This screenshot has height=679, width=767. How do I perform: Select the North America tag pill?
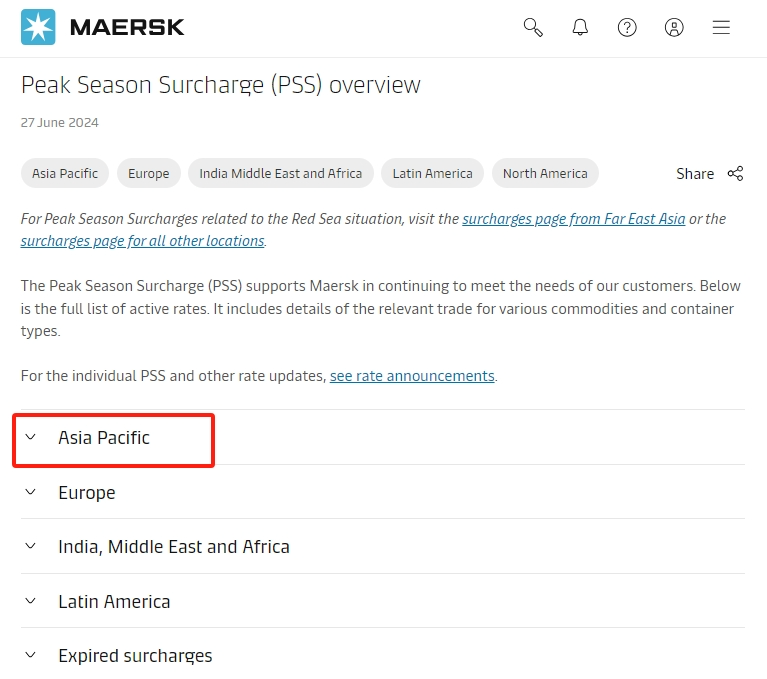[x=545, y=173]
